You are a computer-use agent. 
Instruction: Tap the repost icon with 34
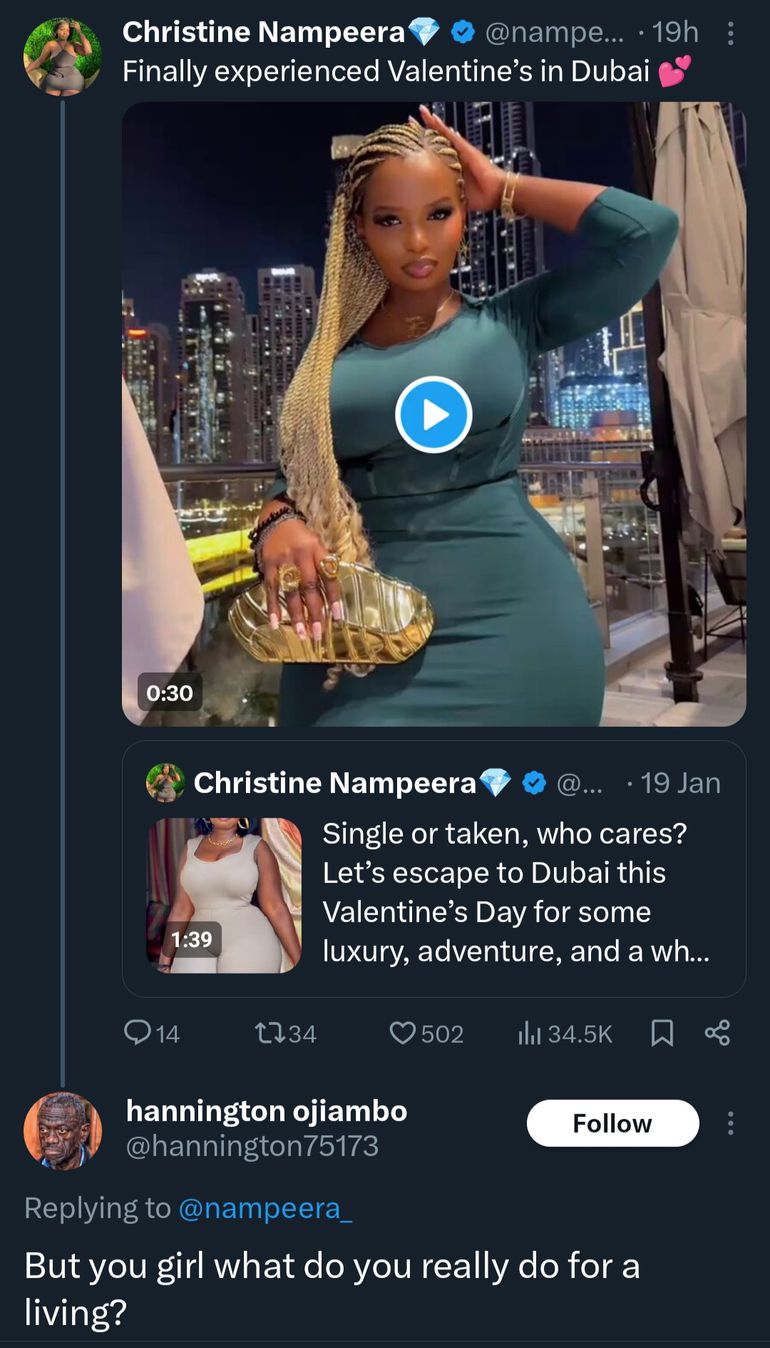tap(270, 1033)
